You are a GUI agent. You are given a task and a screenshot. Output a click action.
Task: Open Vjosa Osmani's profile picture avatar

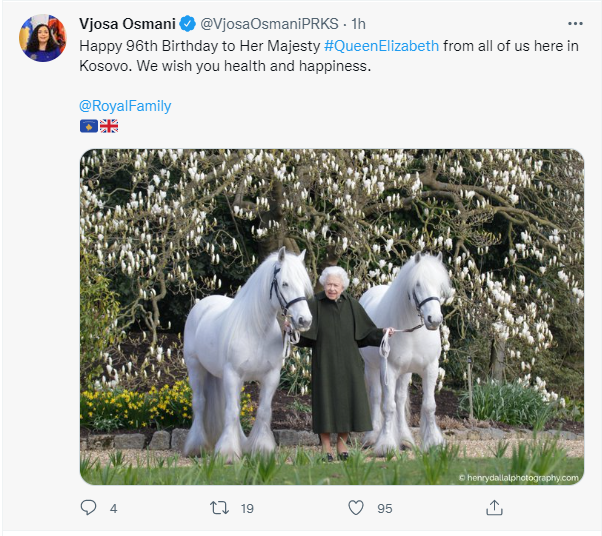pos(42,38)
